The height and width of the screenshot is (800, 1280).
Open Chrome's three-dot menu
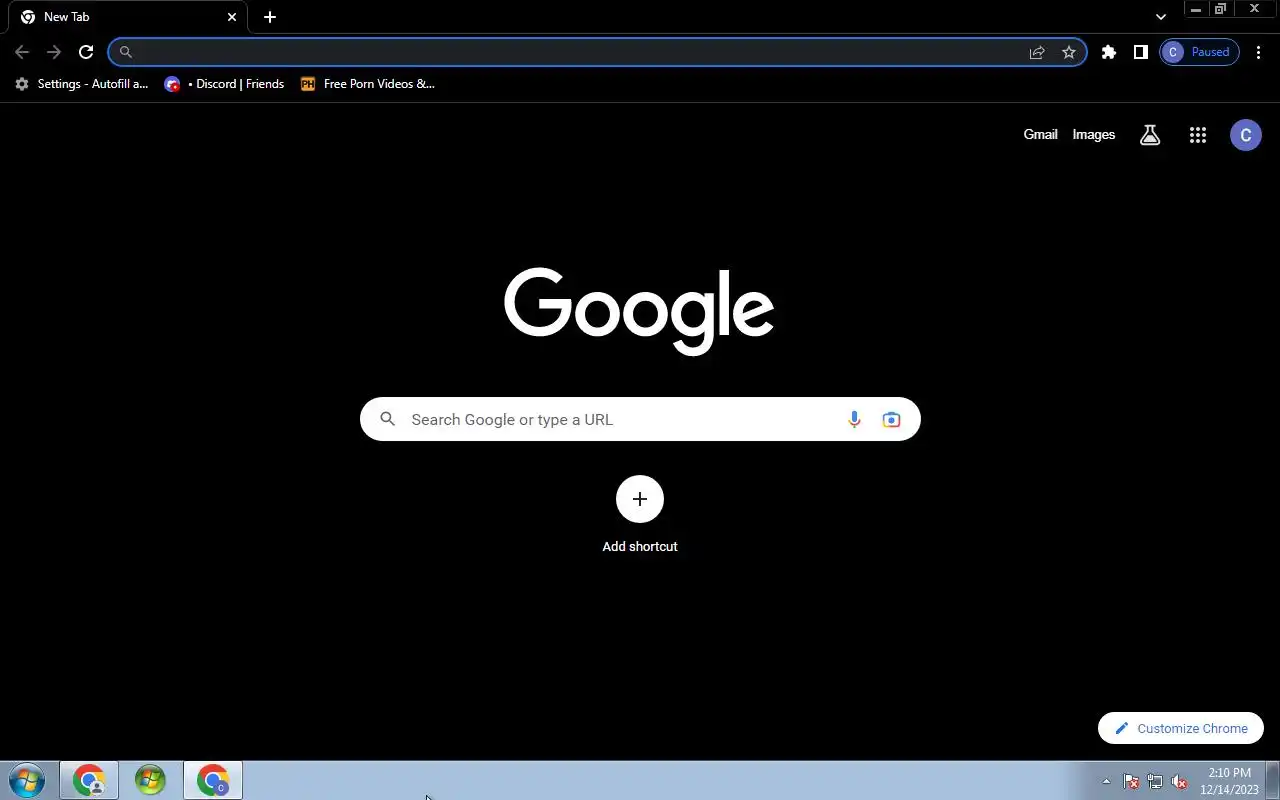1258,52
